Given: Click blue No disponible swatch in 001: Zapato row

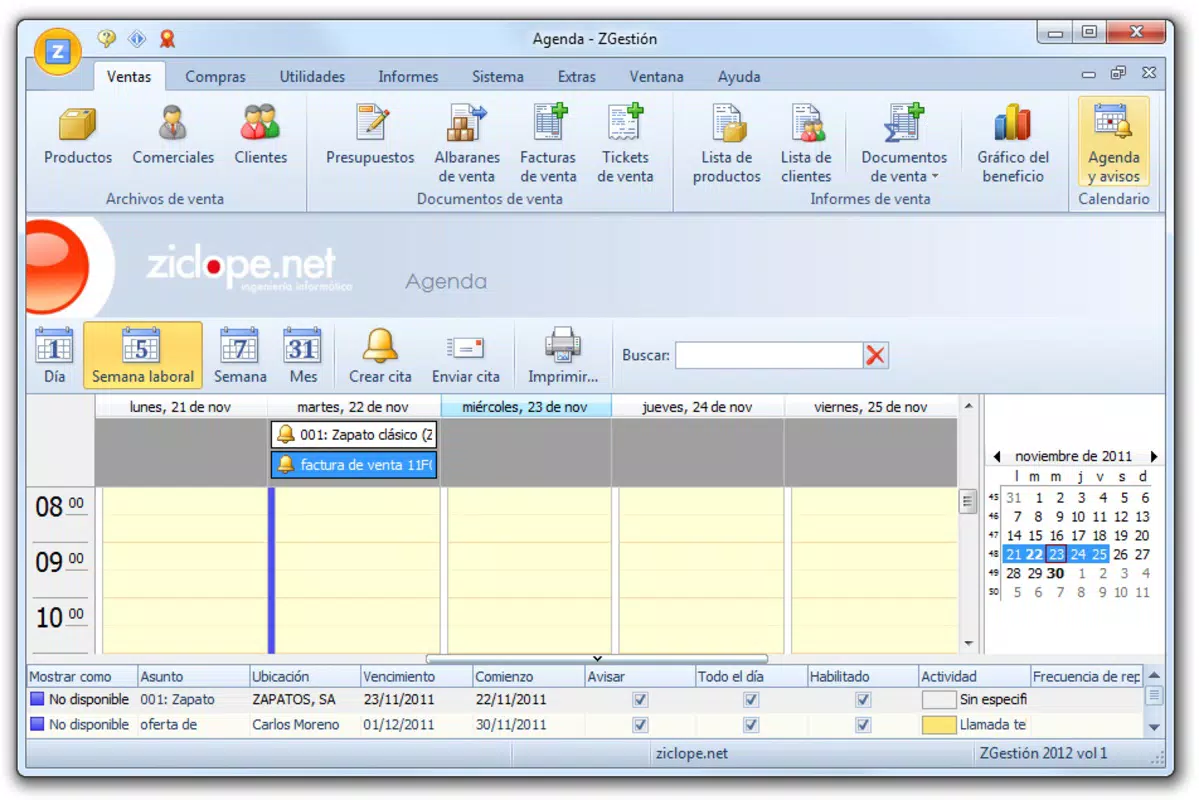Looking at the screenshot, I should [x=37, y=699].
